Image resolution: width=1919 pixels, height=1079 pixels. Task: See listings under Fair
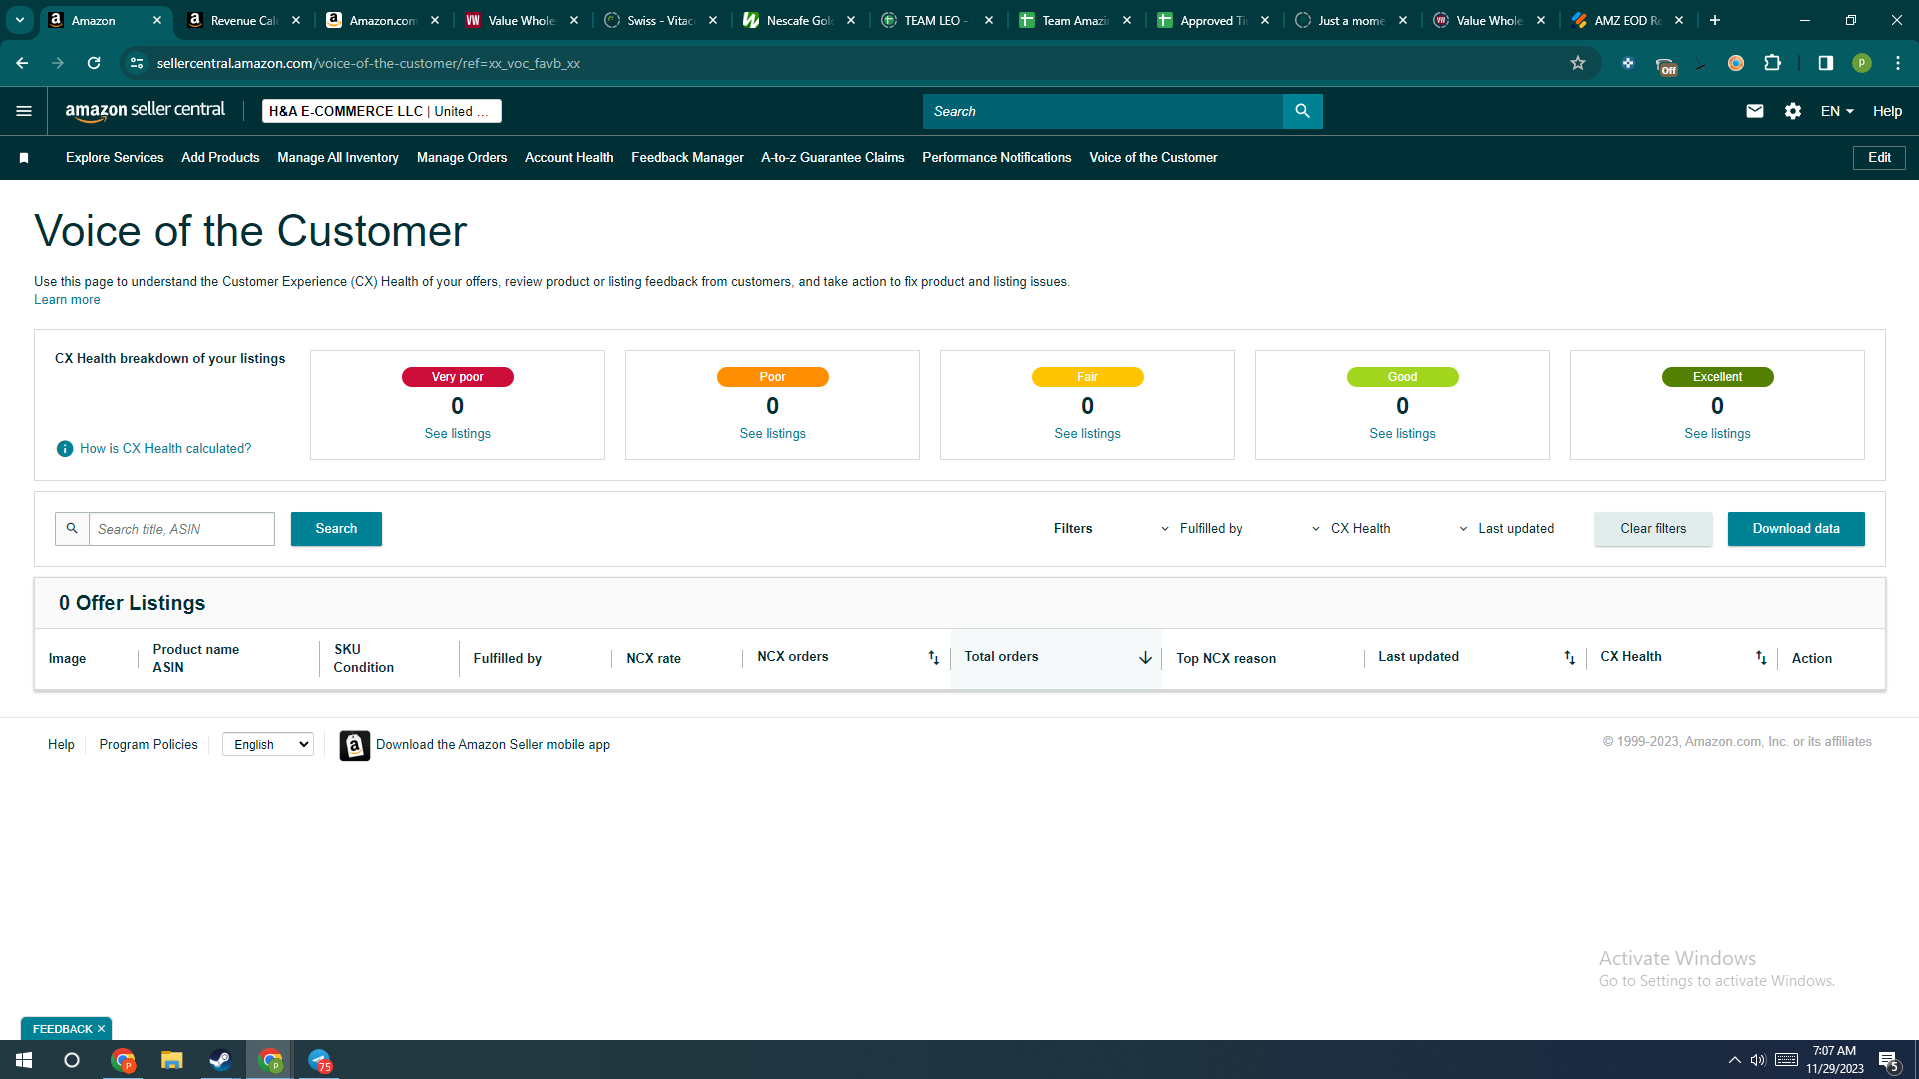coord(1088,434)
